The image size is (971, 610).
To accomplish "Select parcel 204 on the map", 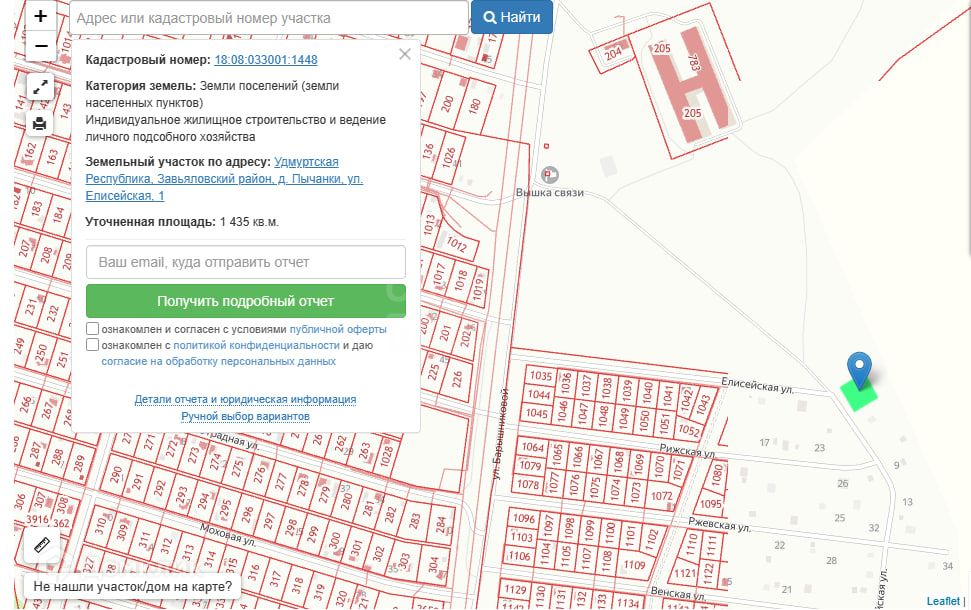I will tap(613, 53).
